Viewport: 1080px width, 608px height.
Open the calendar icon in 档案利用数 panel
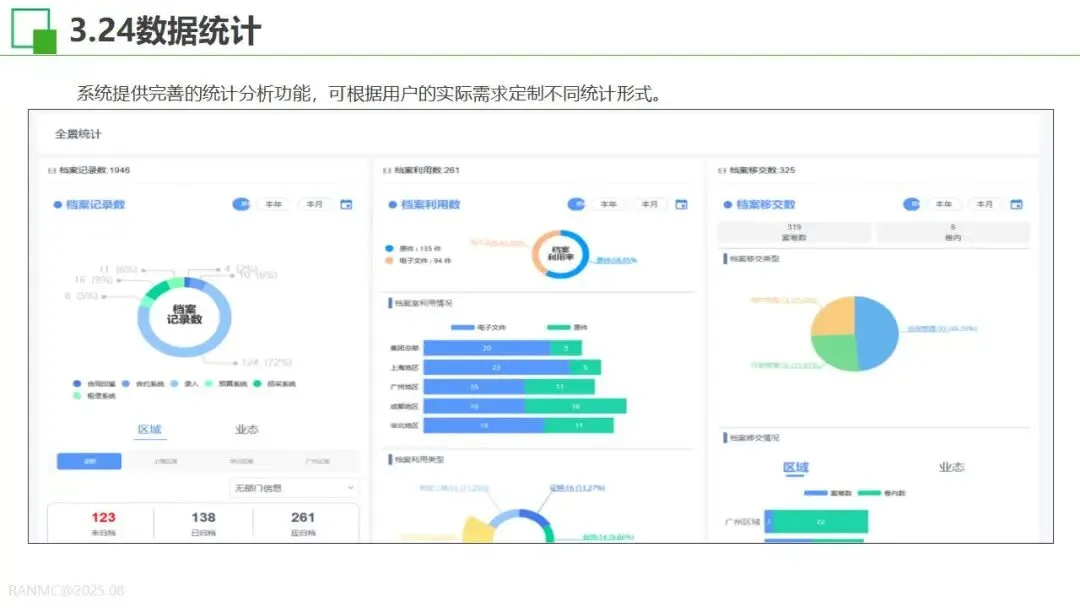click(x=681, y=205)
